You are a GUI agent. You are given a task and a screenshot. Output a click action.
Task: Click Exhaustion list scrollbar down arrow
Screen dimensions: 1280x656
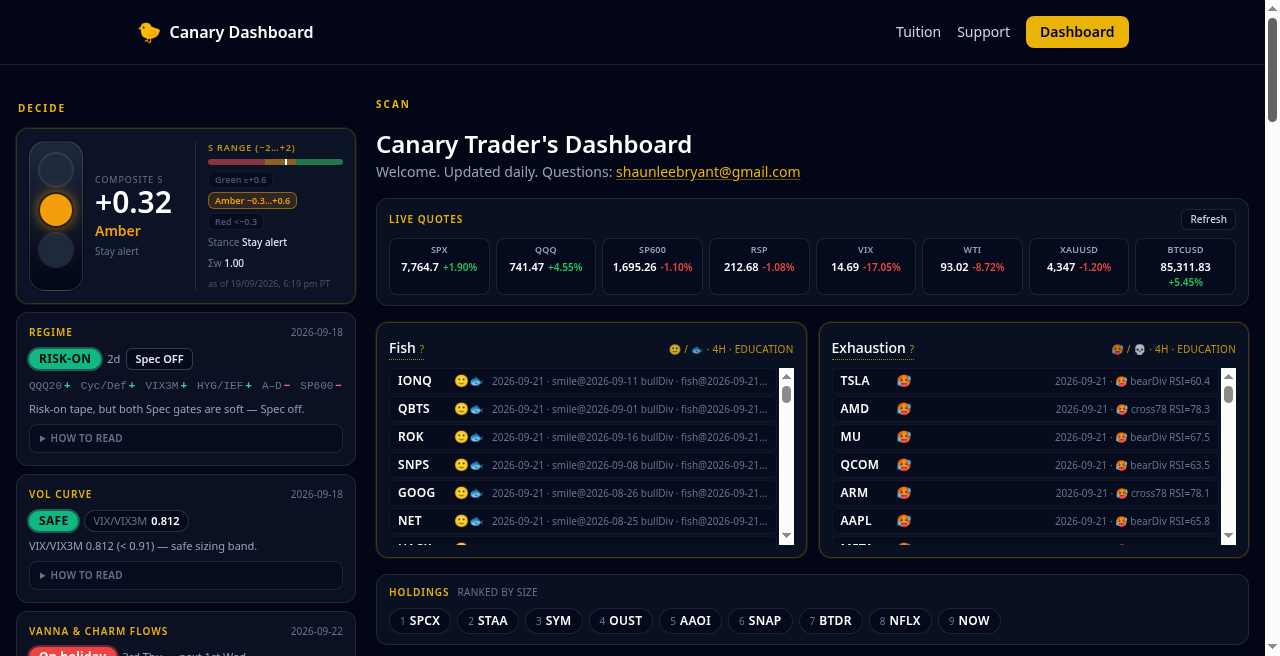click(1229, 537)
